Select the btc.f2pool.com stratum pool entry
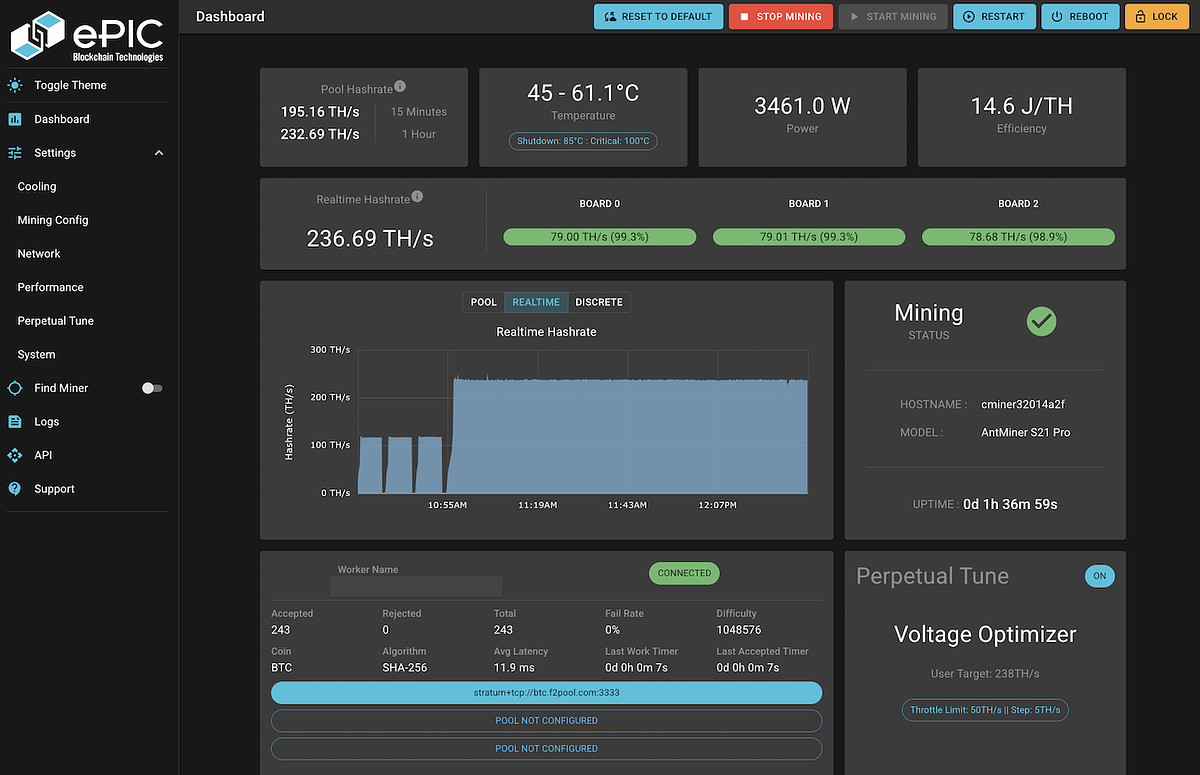 546,692
